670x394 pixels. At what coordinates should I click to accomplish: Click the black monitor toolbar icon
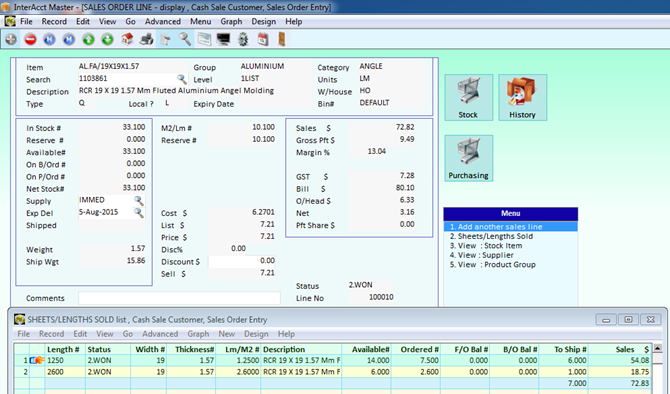coord(223,39)
